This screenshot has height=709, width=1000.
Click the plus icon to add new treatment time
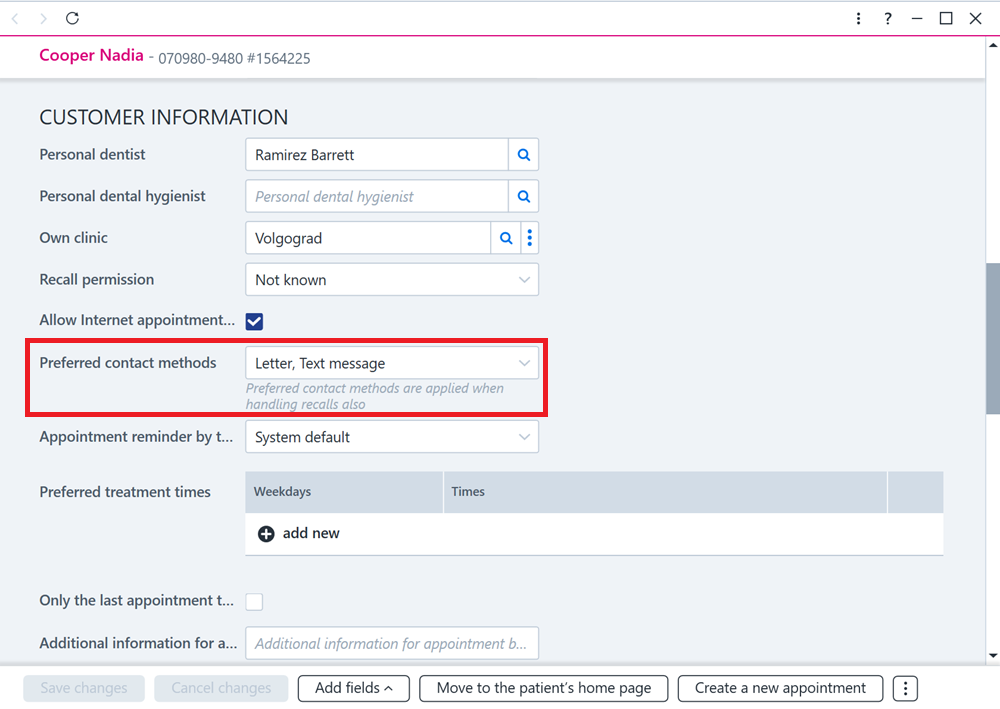coord(266,534)
